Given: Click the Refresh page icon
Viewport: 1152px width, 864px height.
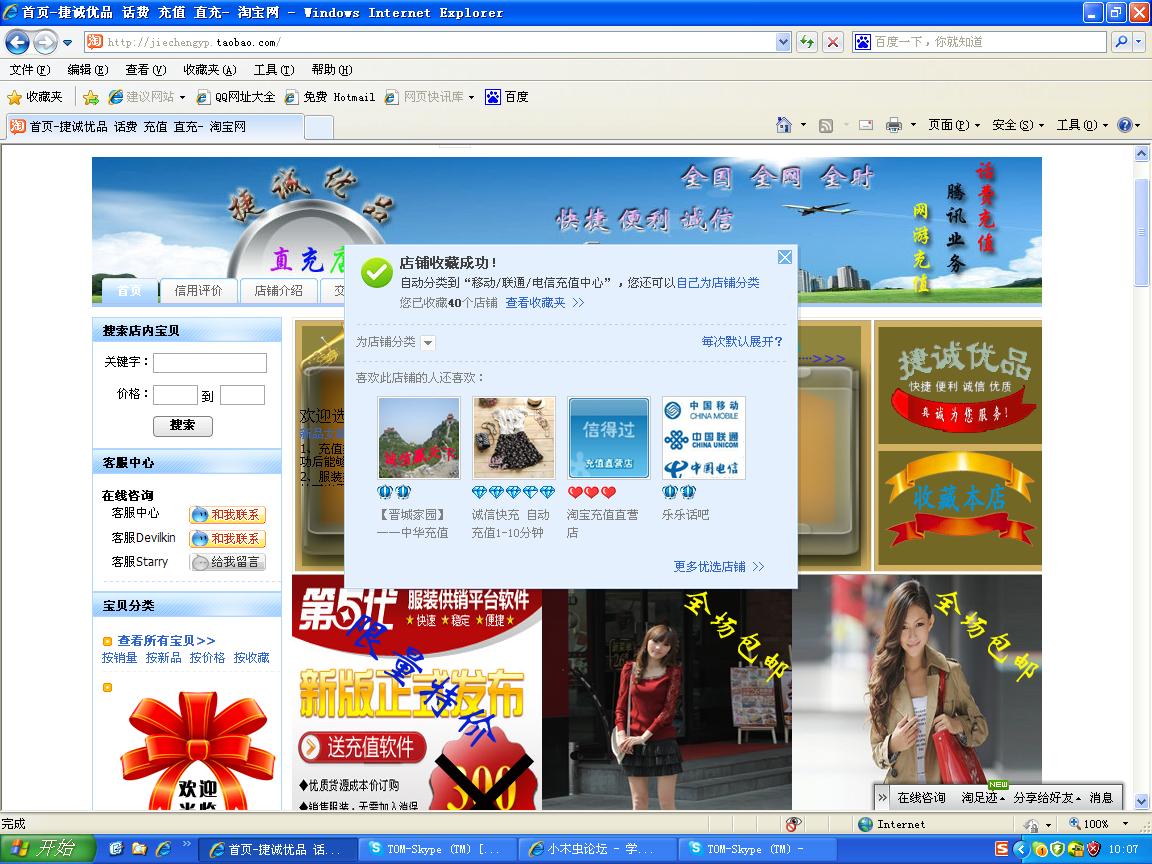Looking at the screenshot, I should pyautogui.click(x=807, y=42).
